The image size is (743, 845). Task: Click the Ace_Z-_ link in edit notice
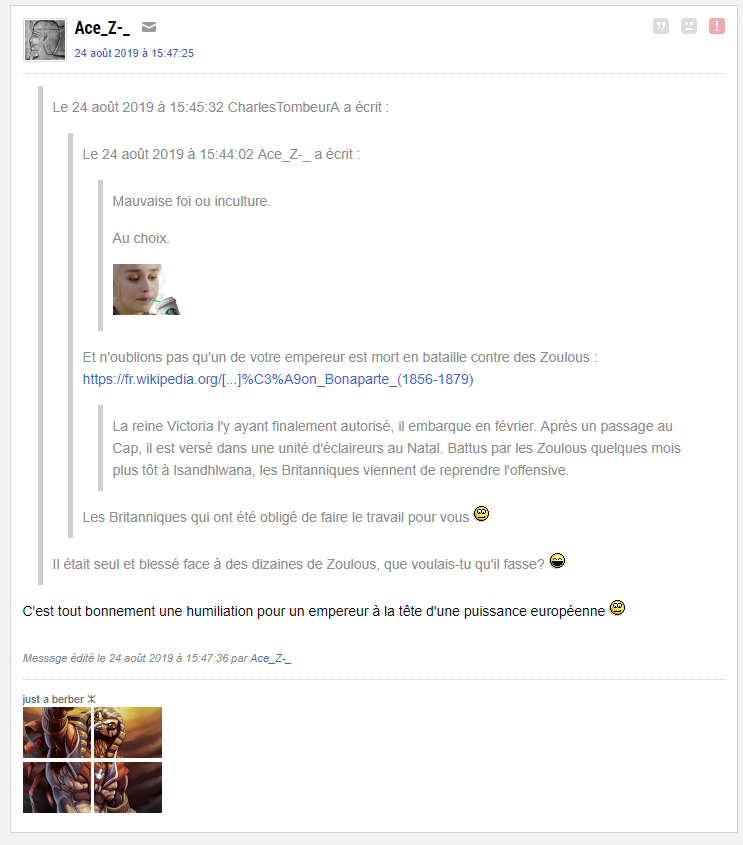270,658
